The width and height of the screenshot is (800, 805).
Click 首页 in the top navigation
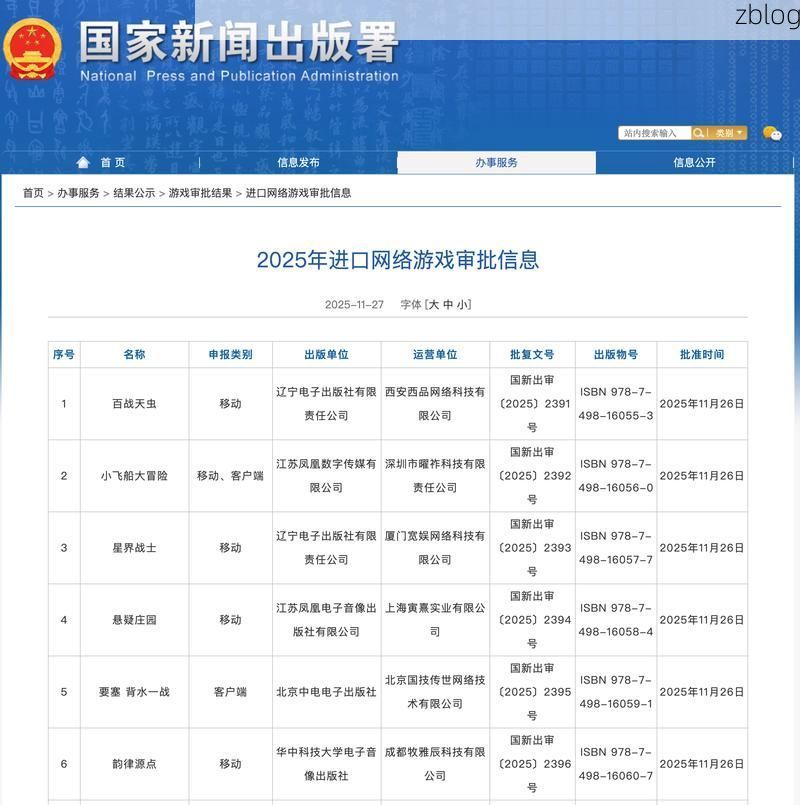coord(110,161)
